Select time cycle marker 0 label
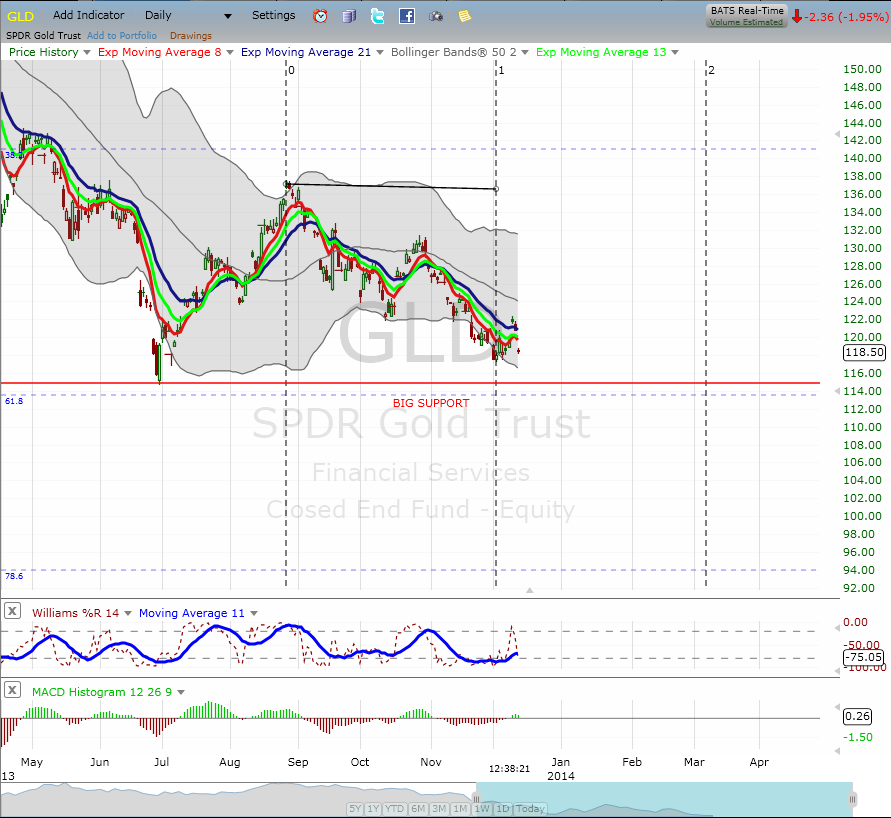The image size is (891, 818). tap(292, 70)
